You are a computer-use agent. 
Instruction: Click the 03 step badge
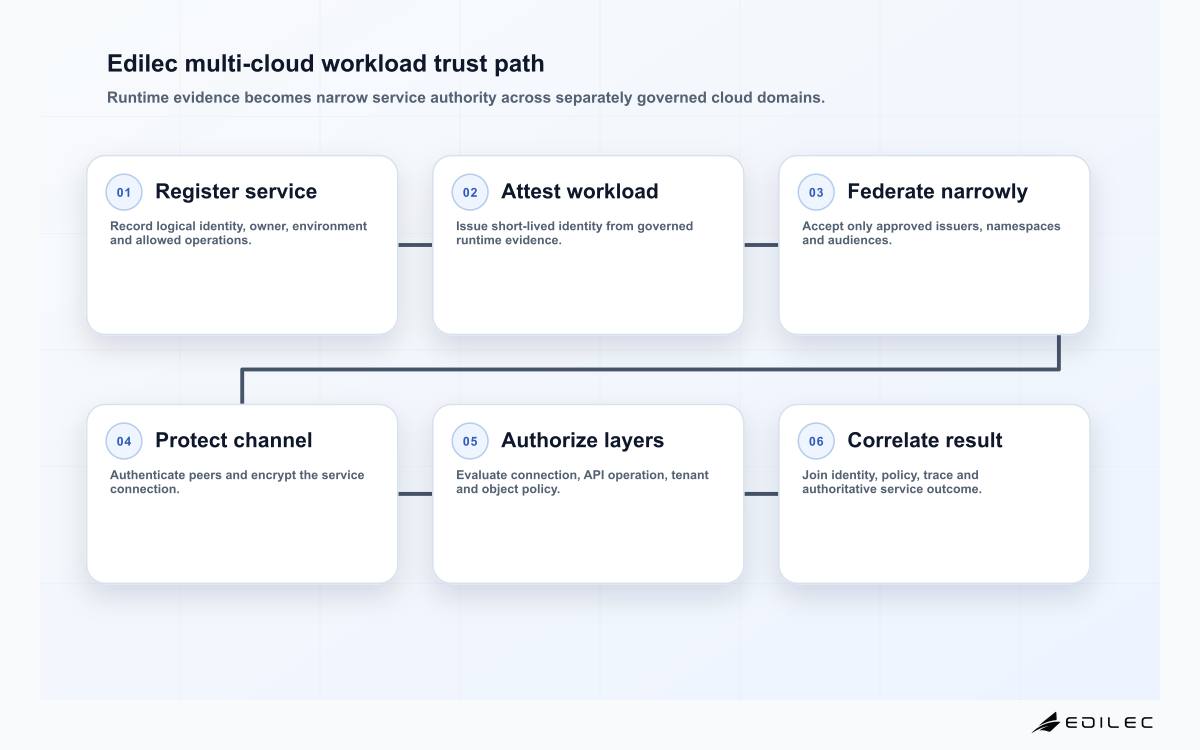tap(816, 192)
